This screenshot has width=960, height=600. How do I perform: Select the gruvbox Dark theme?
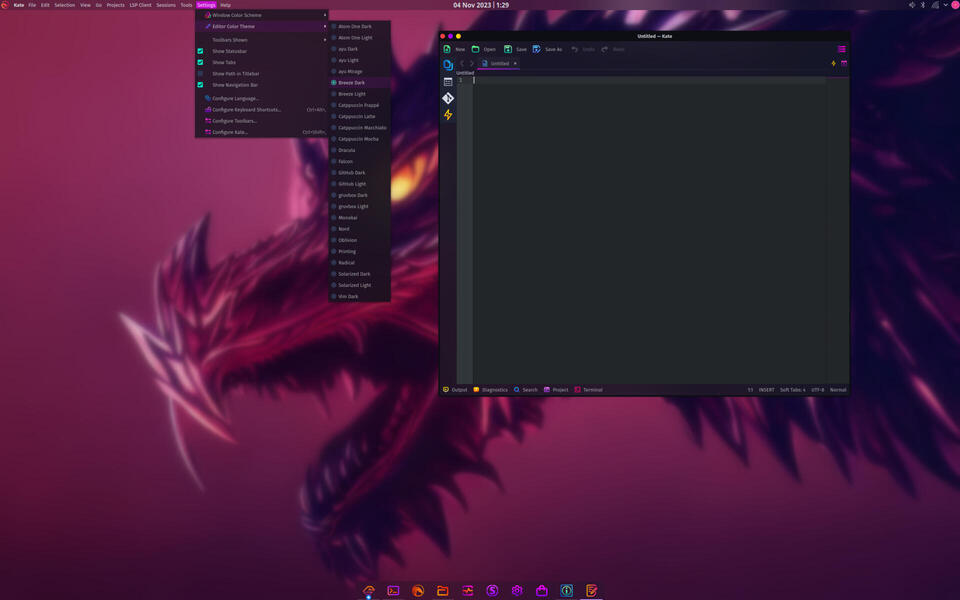tap(359, 195)
